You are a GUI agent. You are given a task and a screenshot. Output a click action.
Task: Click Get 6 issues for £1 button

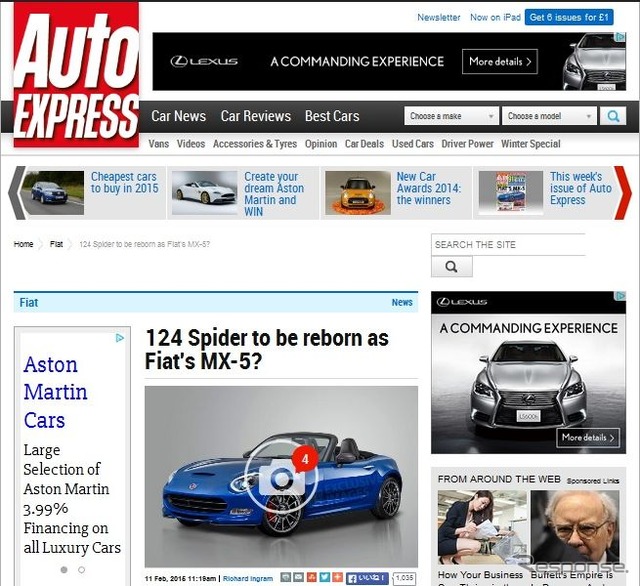[569, 17]
